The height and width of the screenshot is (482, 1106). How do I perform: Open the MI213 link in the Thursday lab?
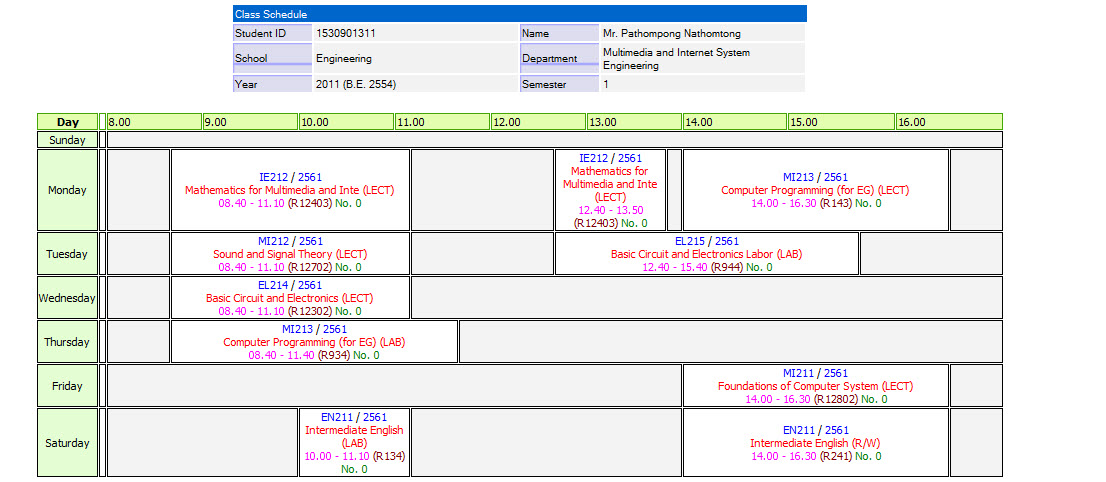pos(298,329)
